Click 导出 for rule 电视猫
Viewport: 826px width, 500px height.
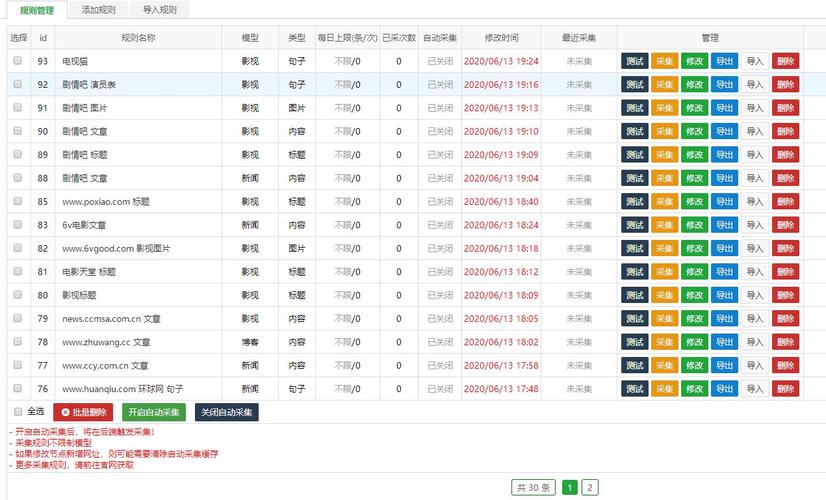point(724,61)
